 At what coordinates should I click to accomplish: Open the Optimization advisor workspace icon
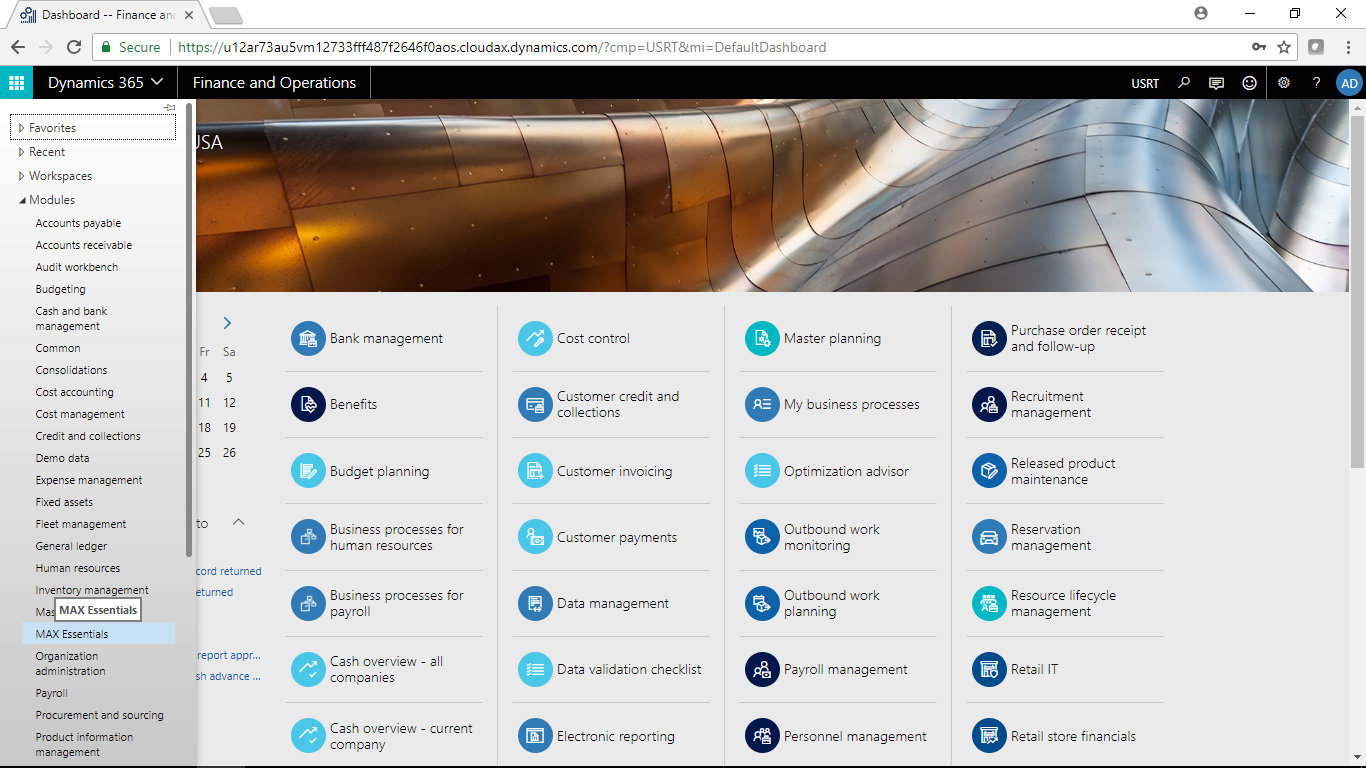762,471
